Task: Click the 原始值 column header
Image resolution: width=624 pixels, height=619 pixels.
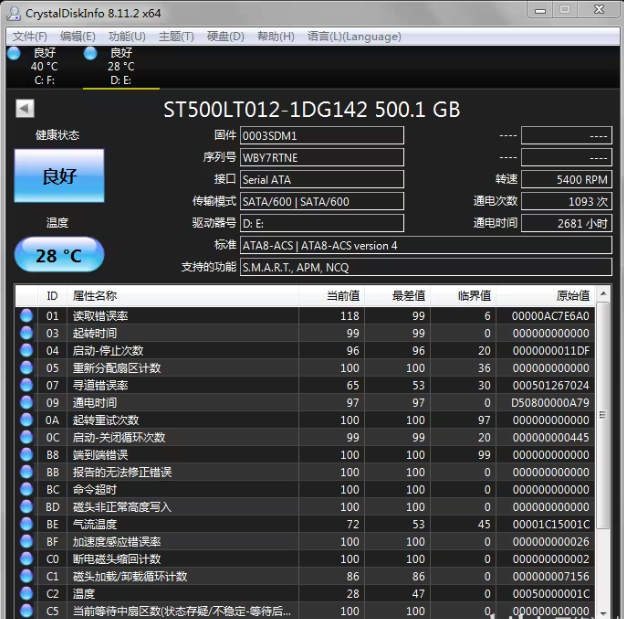Action: point(546,296)
